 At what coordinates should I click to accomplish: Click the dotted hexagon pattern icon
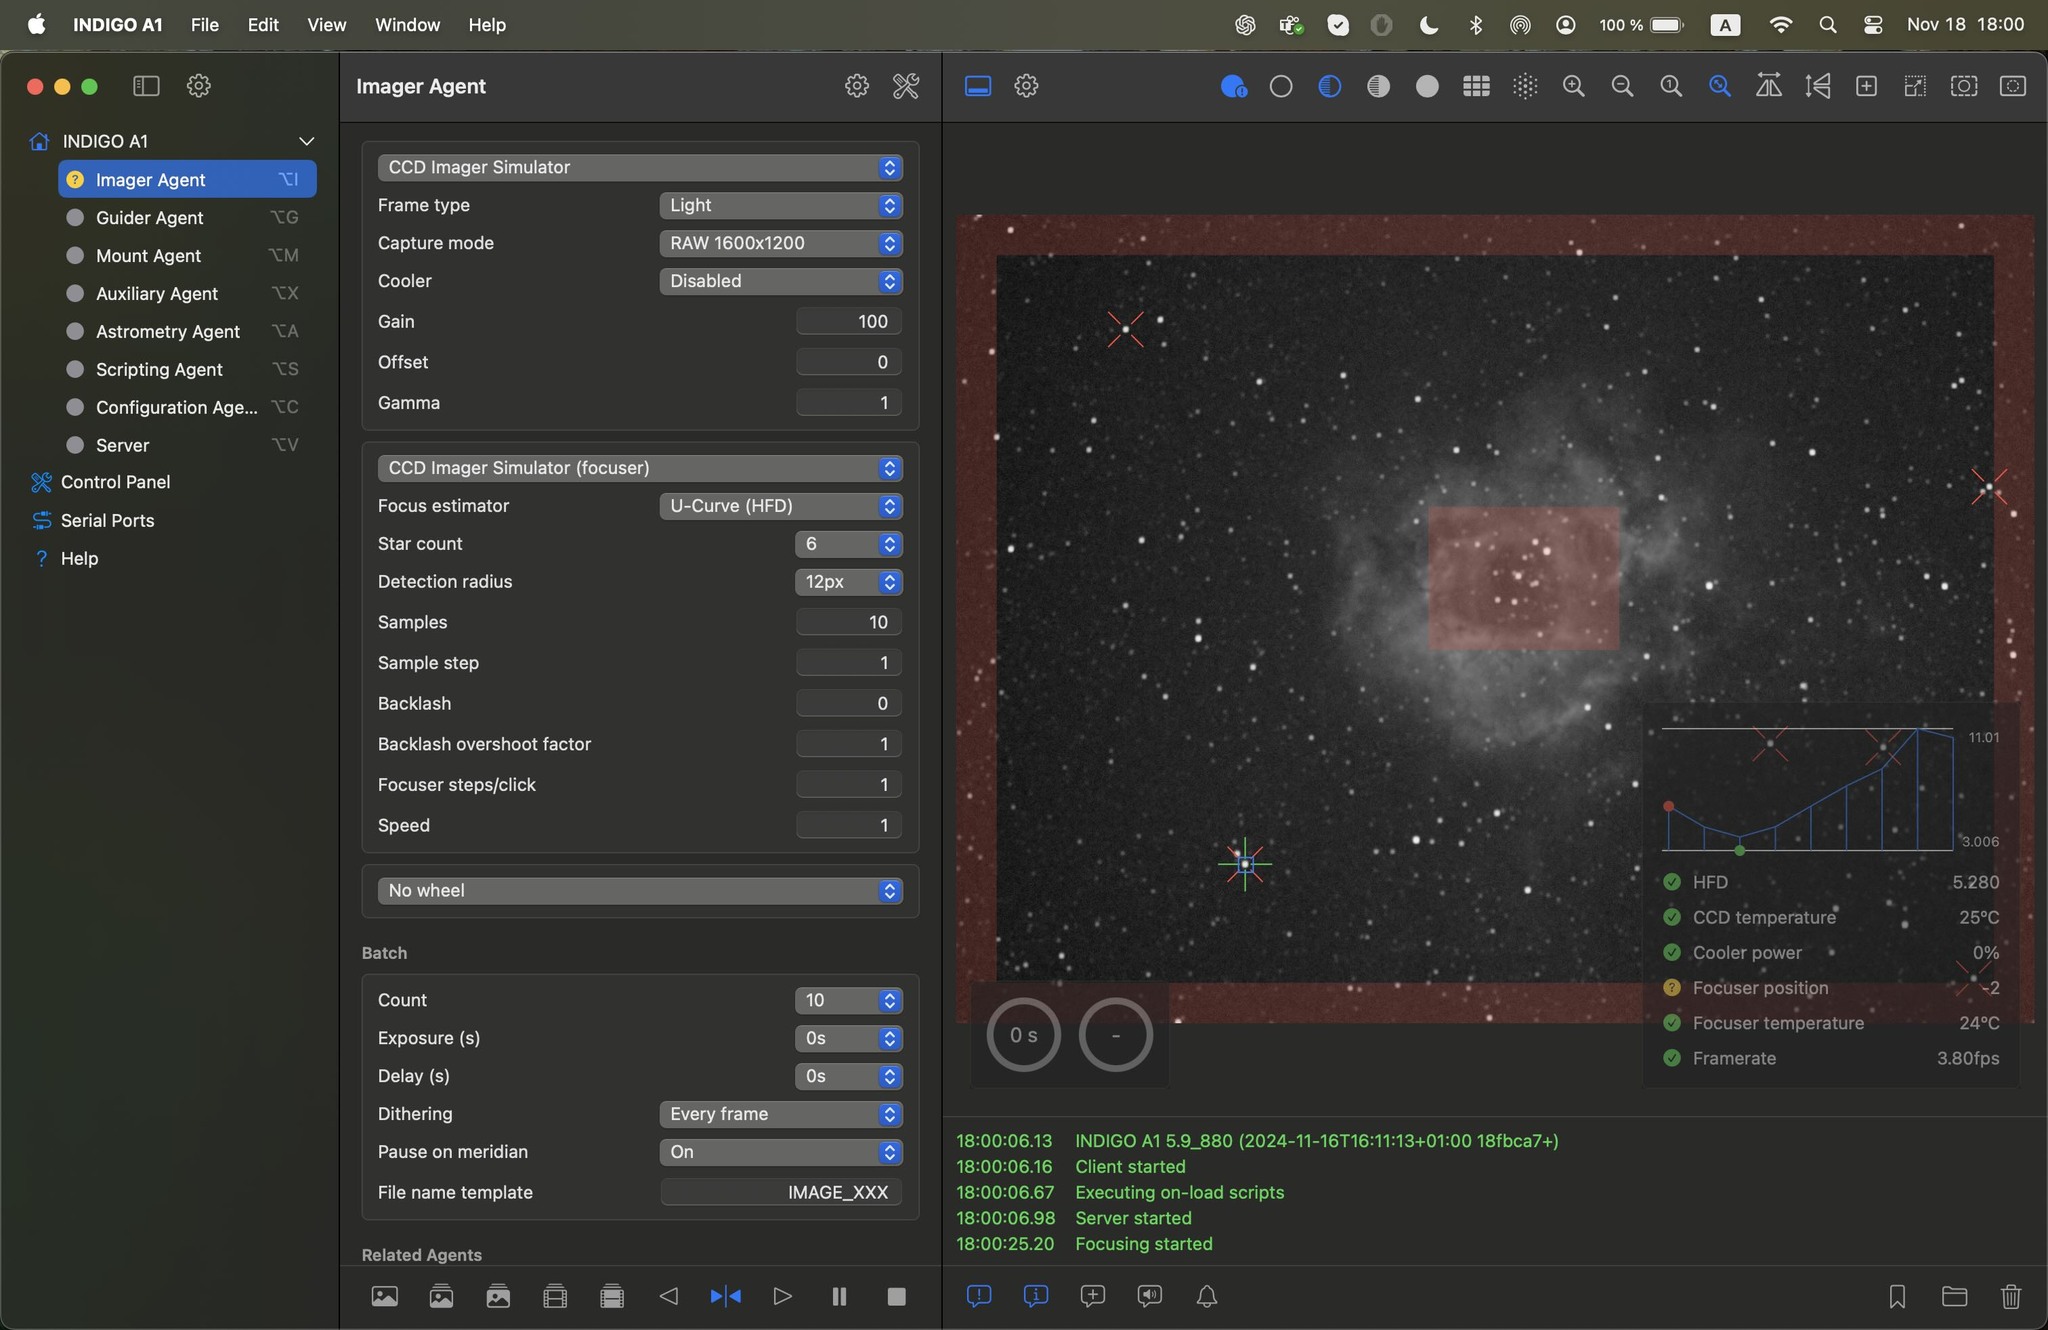tap(1525, 86)
